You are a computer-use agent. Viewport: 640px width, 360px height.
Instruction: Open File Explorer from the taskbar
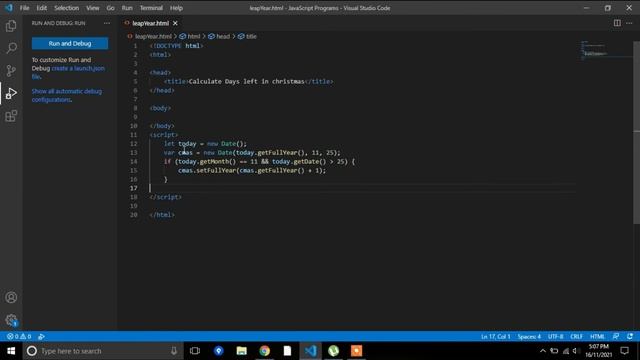pos(242,351)
